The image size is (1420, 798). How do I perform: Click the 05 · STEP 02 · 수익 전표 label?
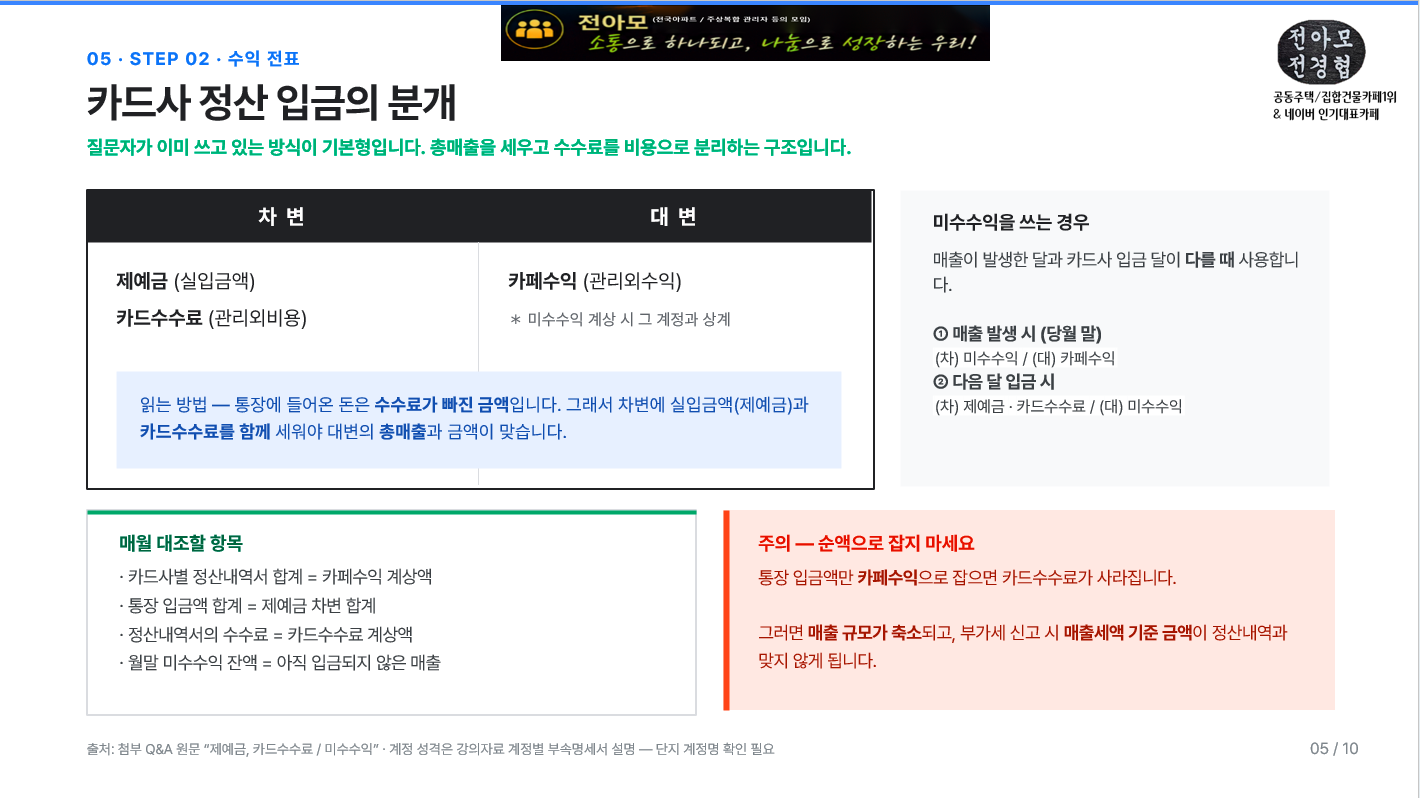click(x=193, y=59)
